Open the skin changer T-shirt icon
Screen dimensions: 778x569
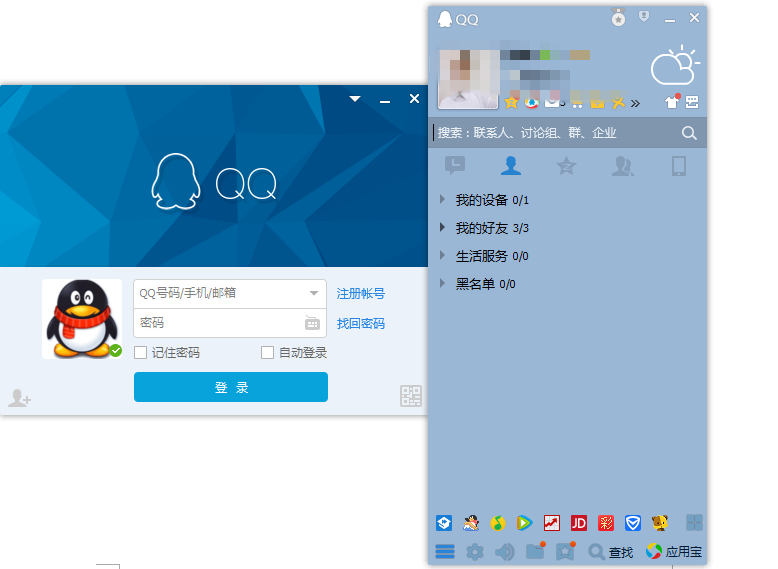point(672,102)
